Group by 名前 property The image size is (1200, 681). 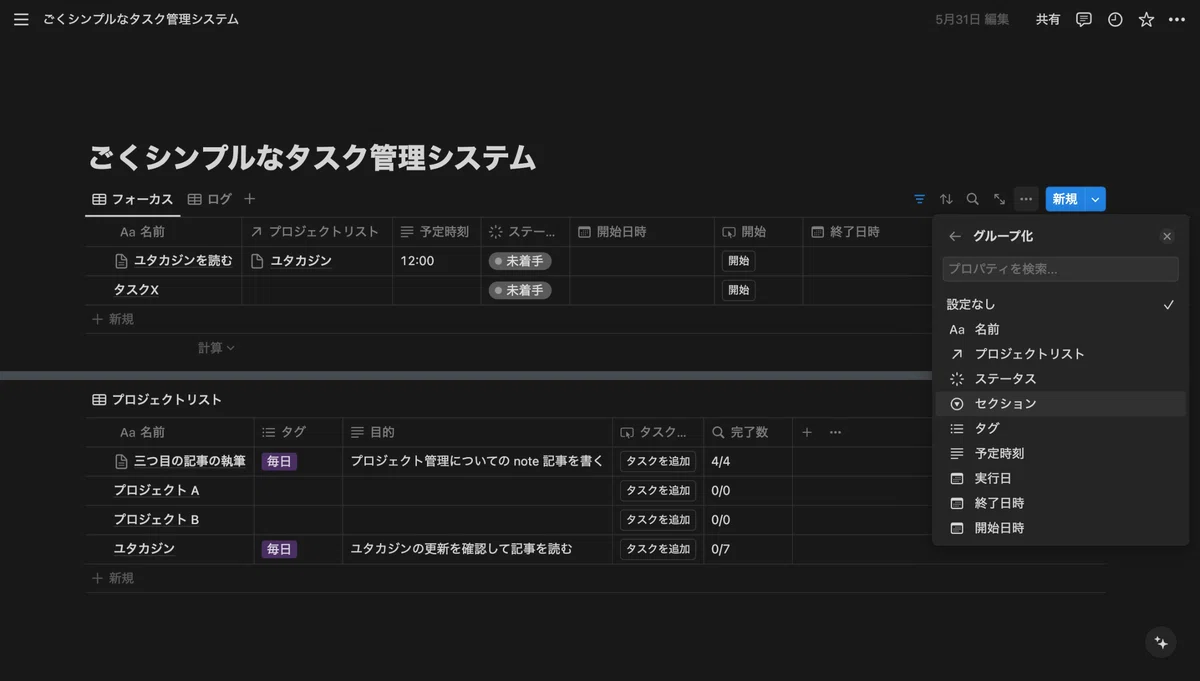[1060, 329]
